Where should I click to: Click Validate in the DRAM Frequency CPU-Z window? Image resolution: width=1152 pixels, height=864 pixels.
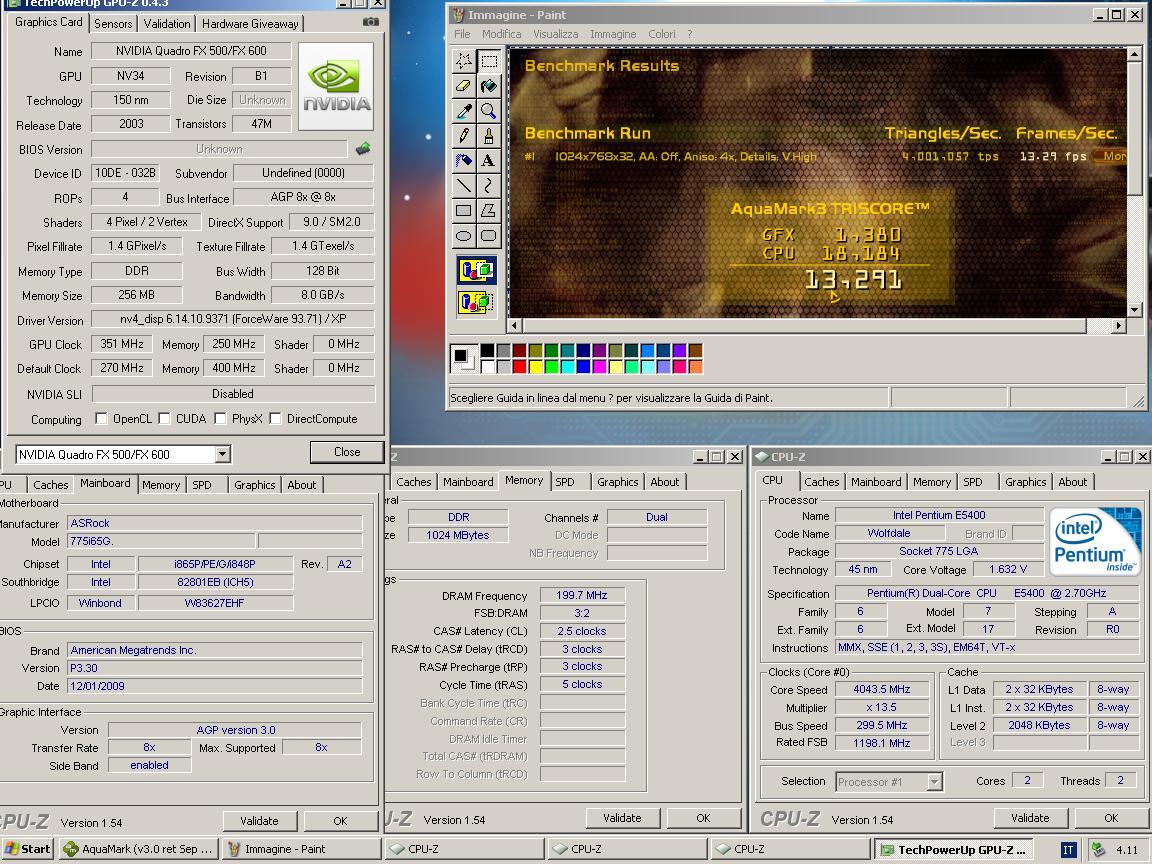click(x=622, y=818)
